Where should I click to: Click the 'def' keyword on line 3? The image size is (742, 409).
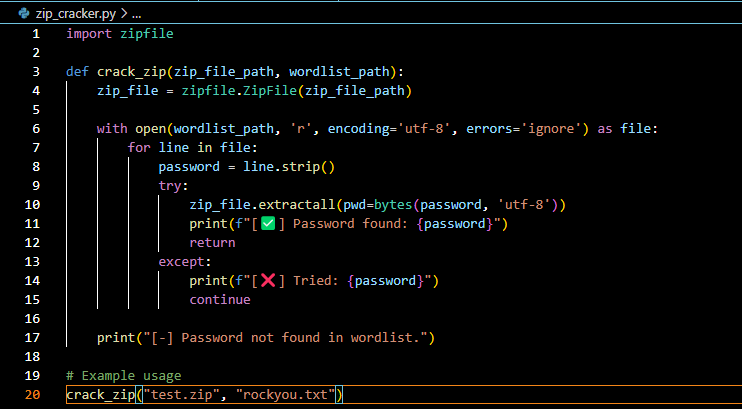[x=78, y=72]
